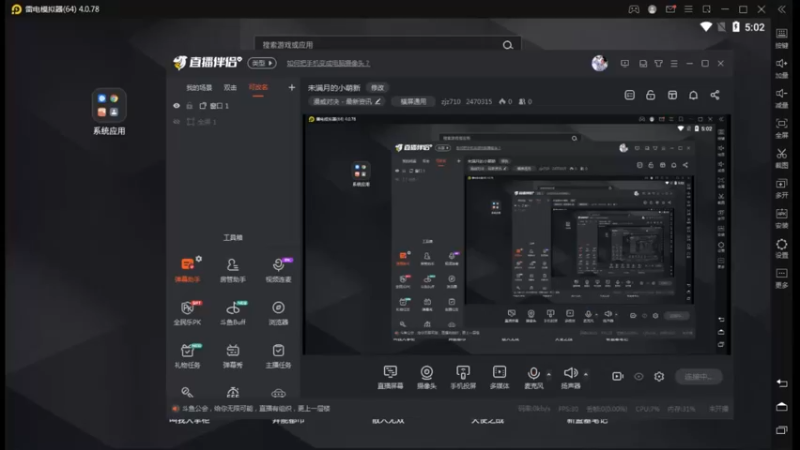The image size is (800, 450).
Task: Click the stream preview canvas
Action: point(517,234)
